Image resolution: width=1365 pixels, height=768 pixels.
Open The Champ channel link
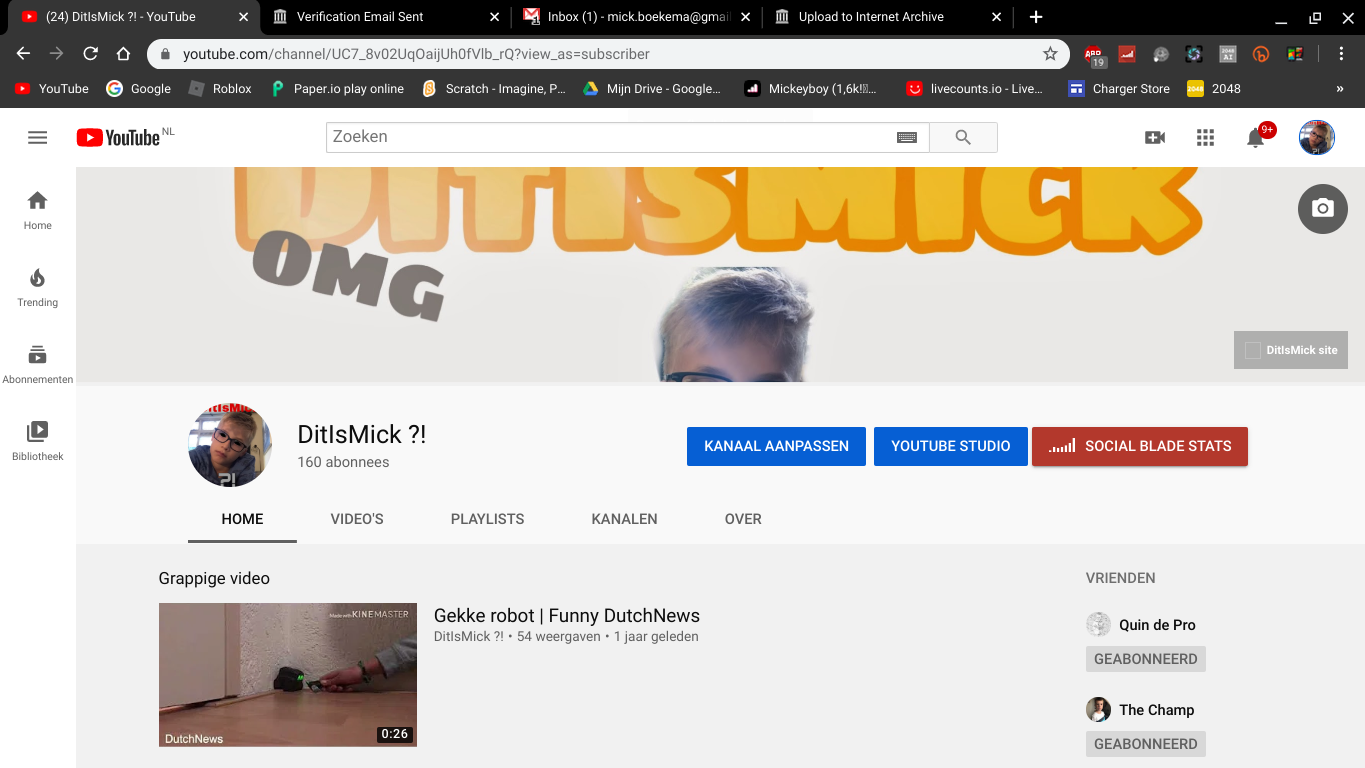point(1156,710)
